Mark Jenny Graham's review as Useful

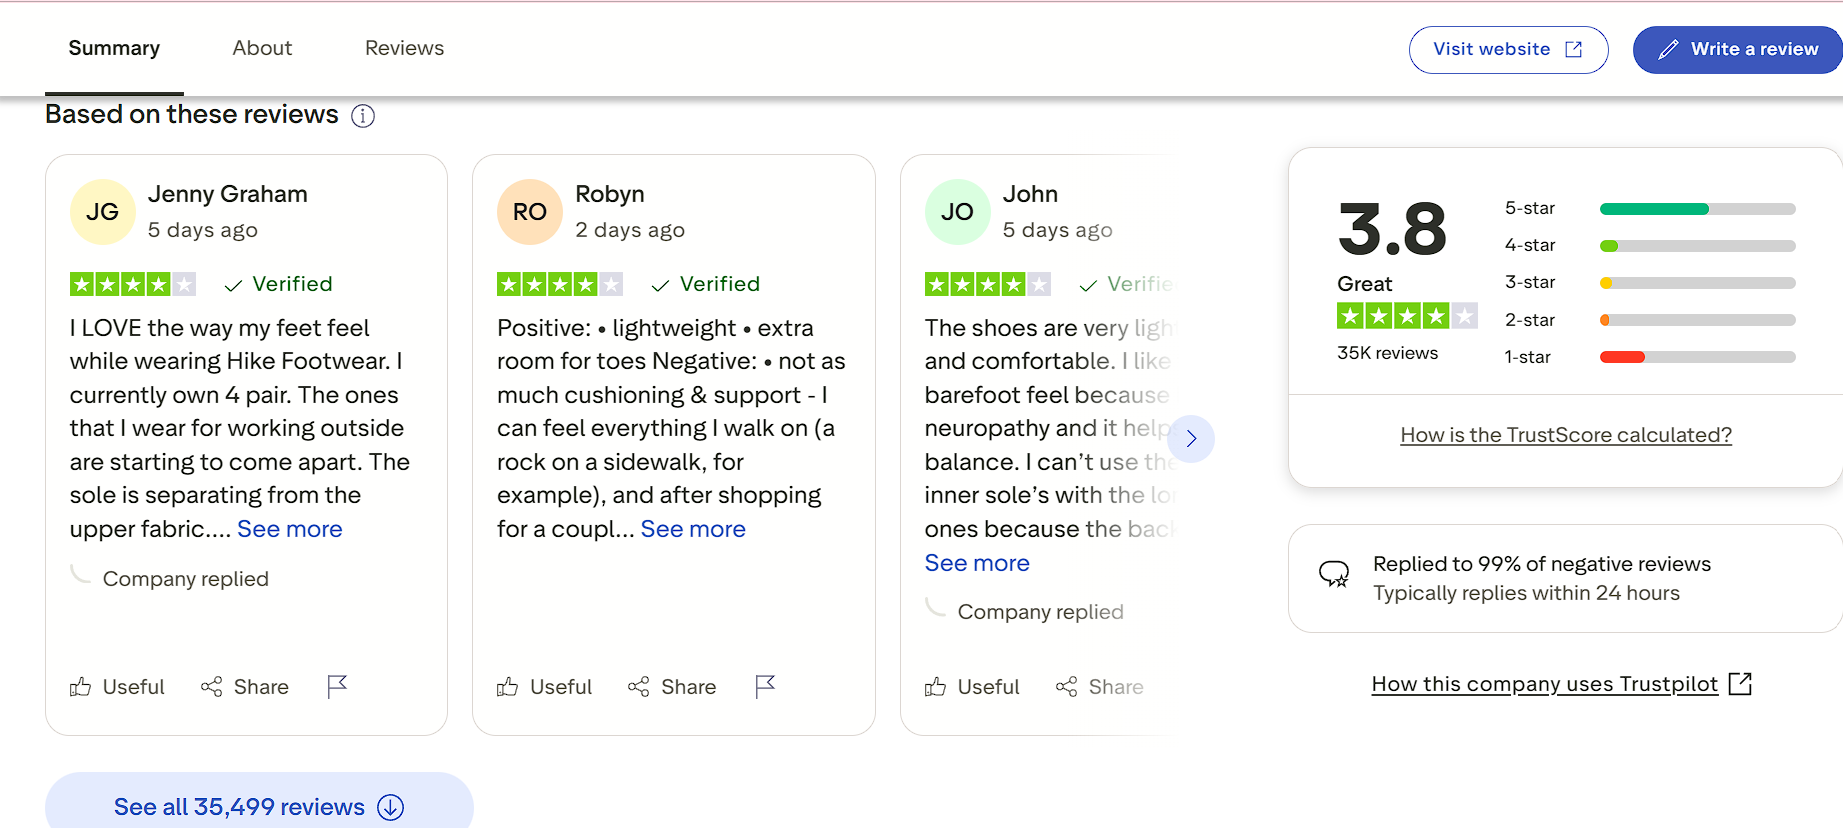click(117, 687)
